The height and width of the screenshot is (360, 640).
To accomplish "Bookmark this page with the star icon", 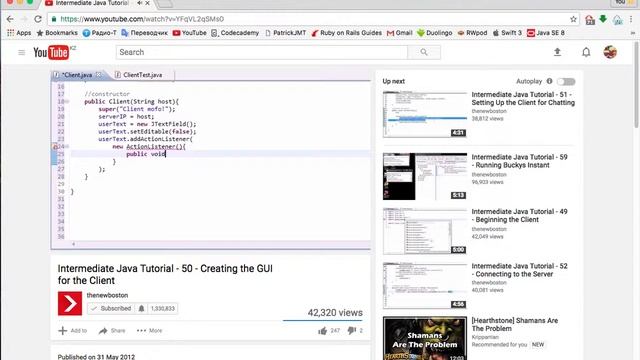I will point(573,19).
